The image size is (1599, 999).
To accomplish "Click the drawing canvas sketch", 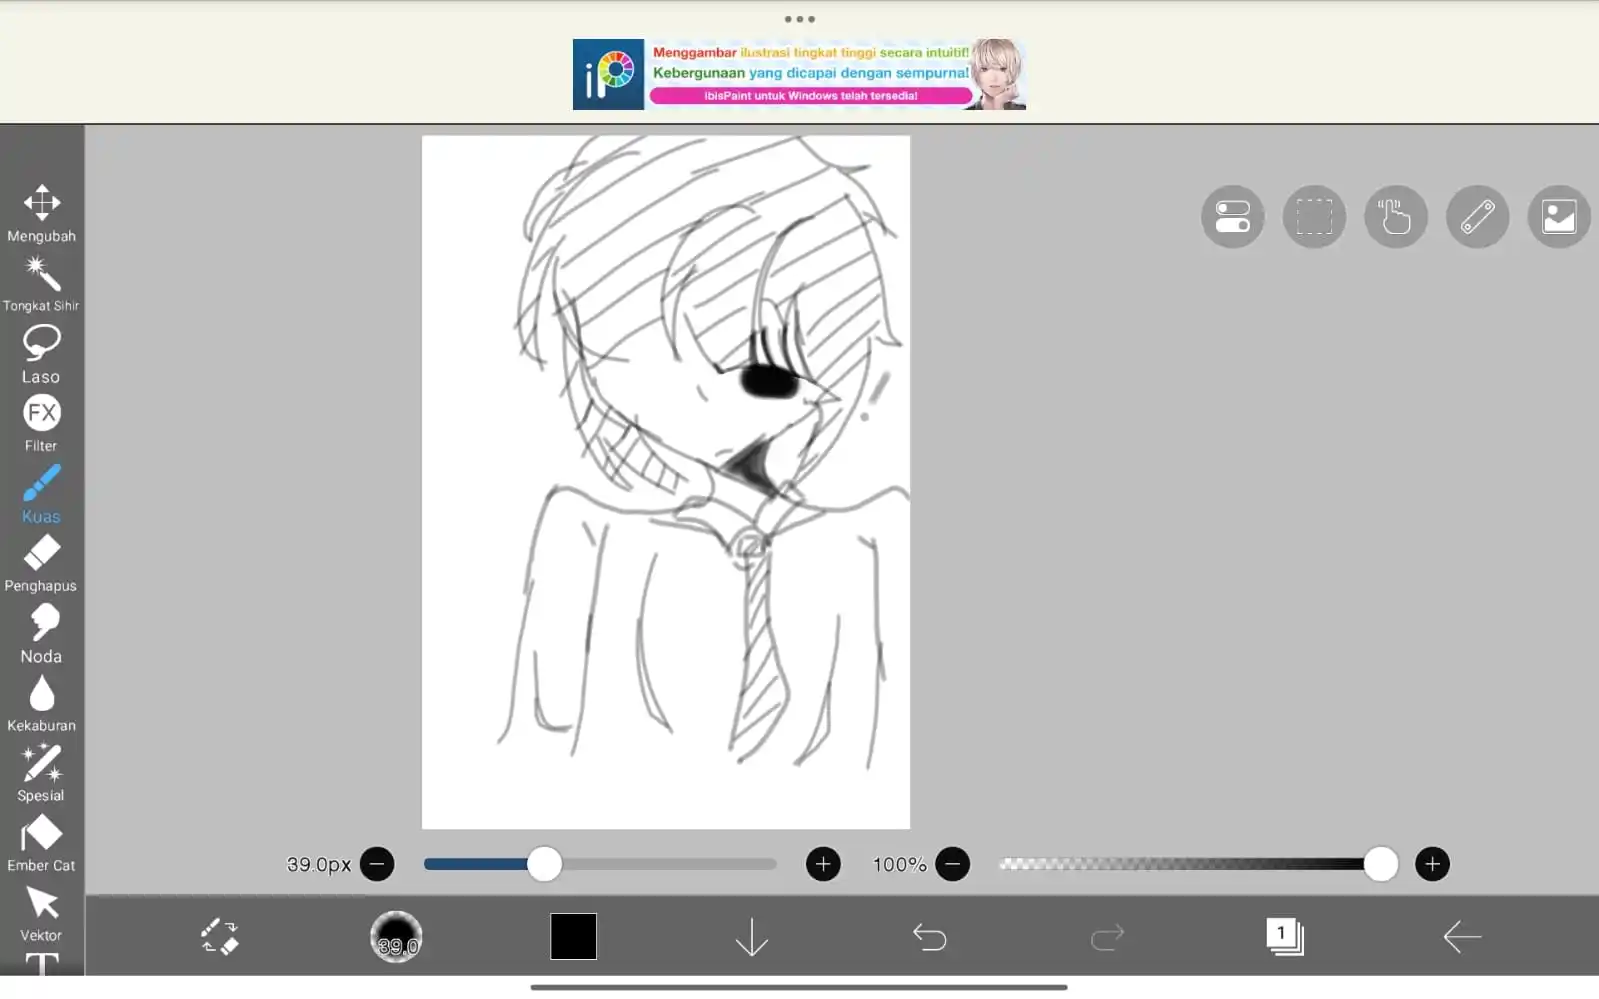I will tap(666, 482).
